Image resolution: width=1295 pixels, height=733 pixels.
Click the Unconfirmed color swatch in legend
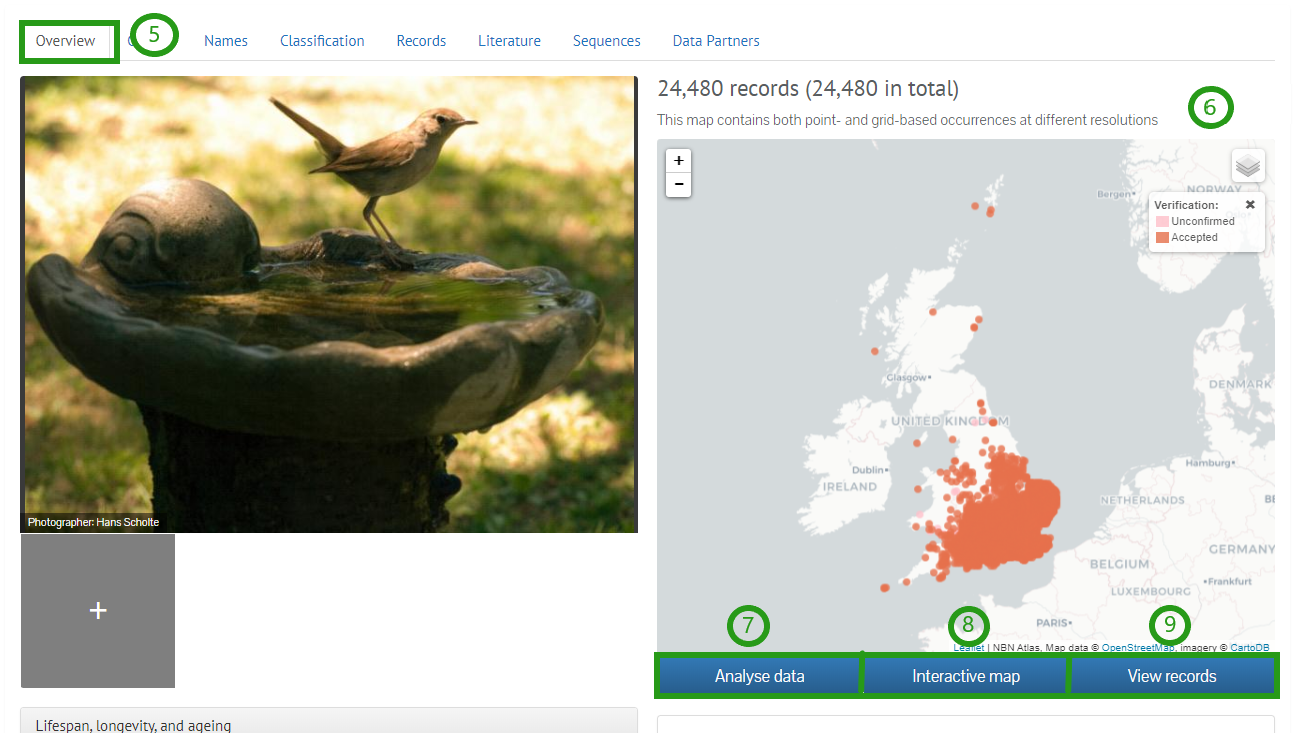point(1162,222)
